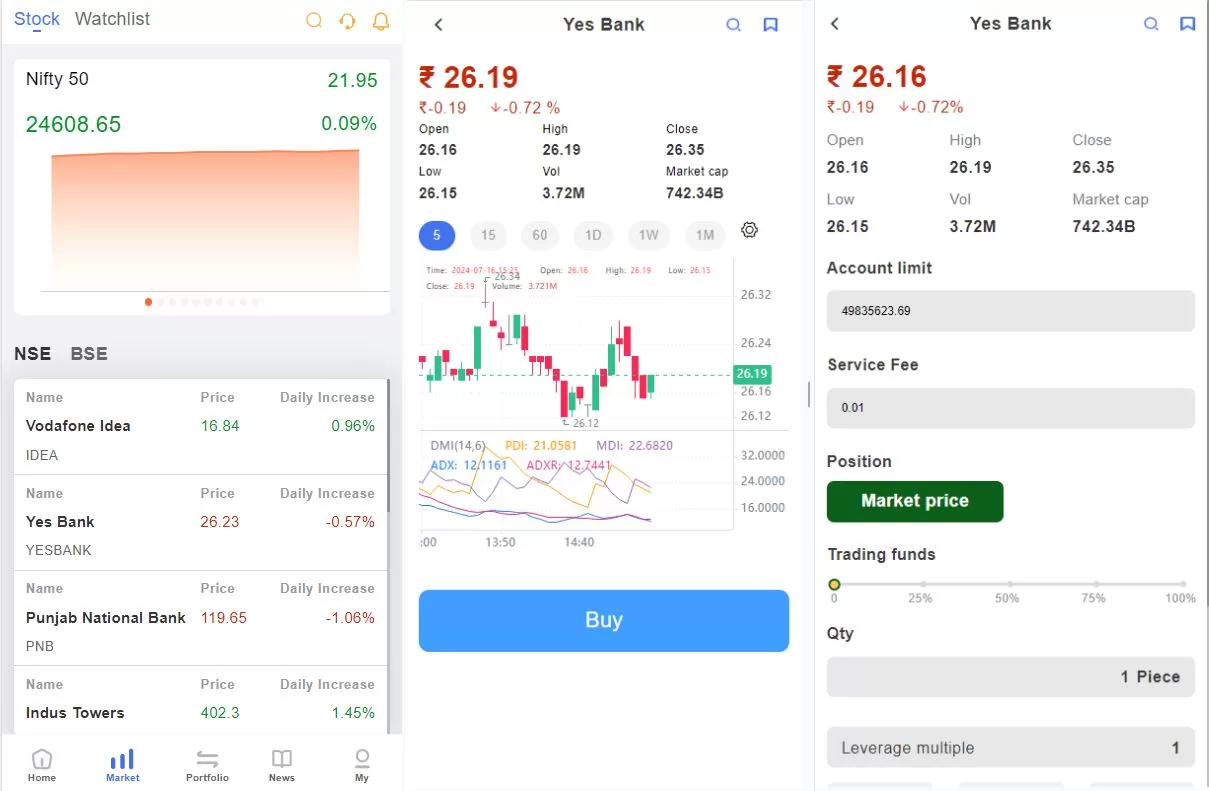Viewport: 1209px width, 791px height.
Task: Switch to the BSE exchange tab
Action: tap(89, 353)
